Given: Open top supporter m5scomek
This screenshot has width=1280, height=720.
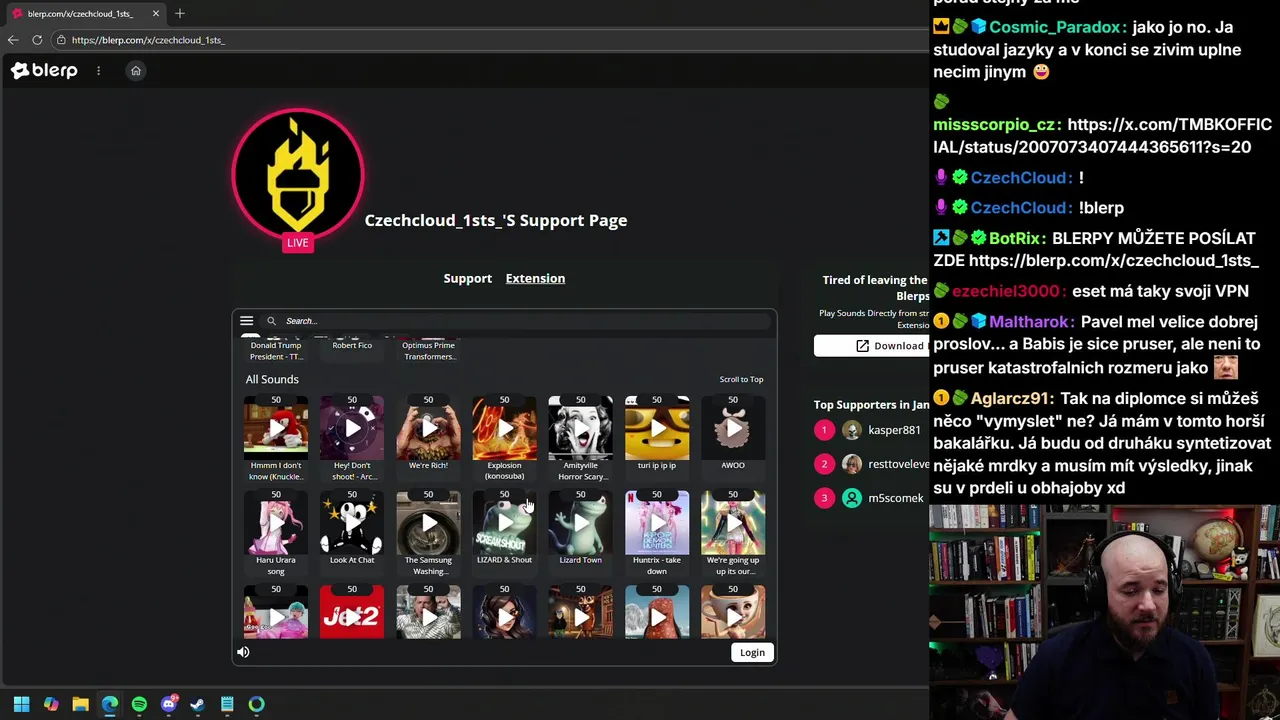Looking at the screenshot, I should 895,498.
